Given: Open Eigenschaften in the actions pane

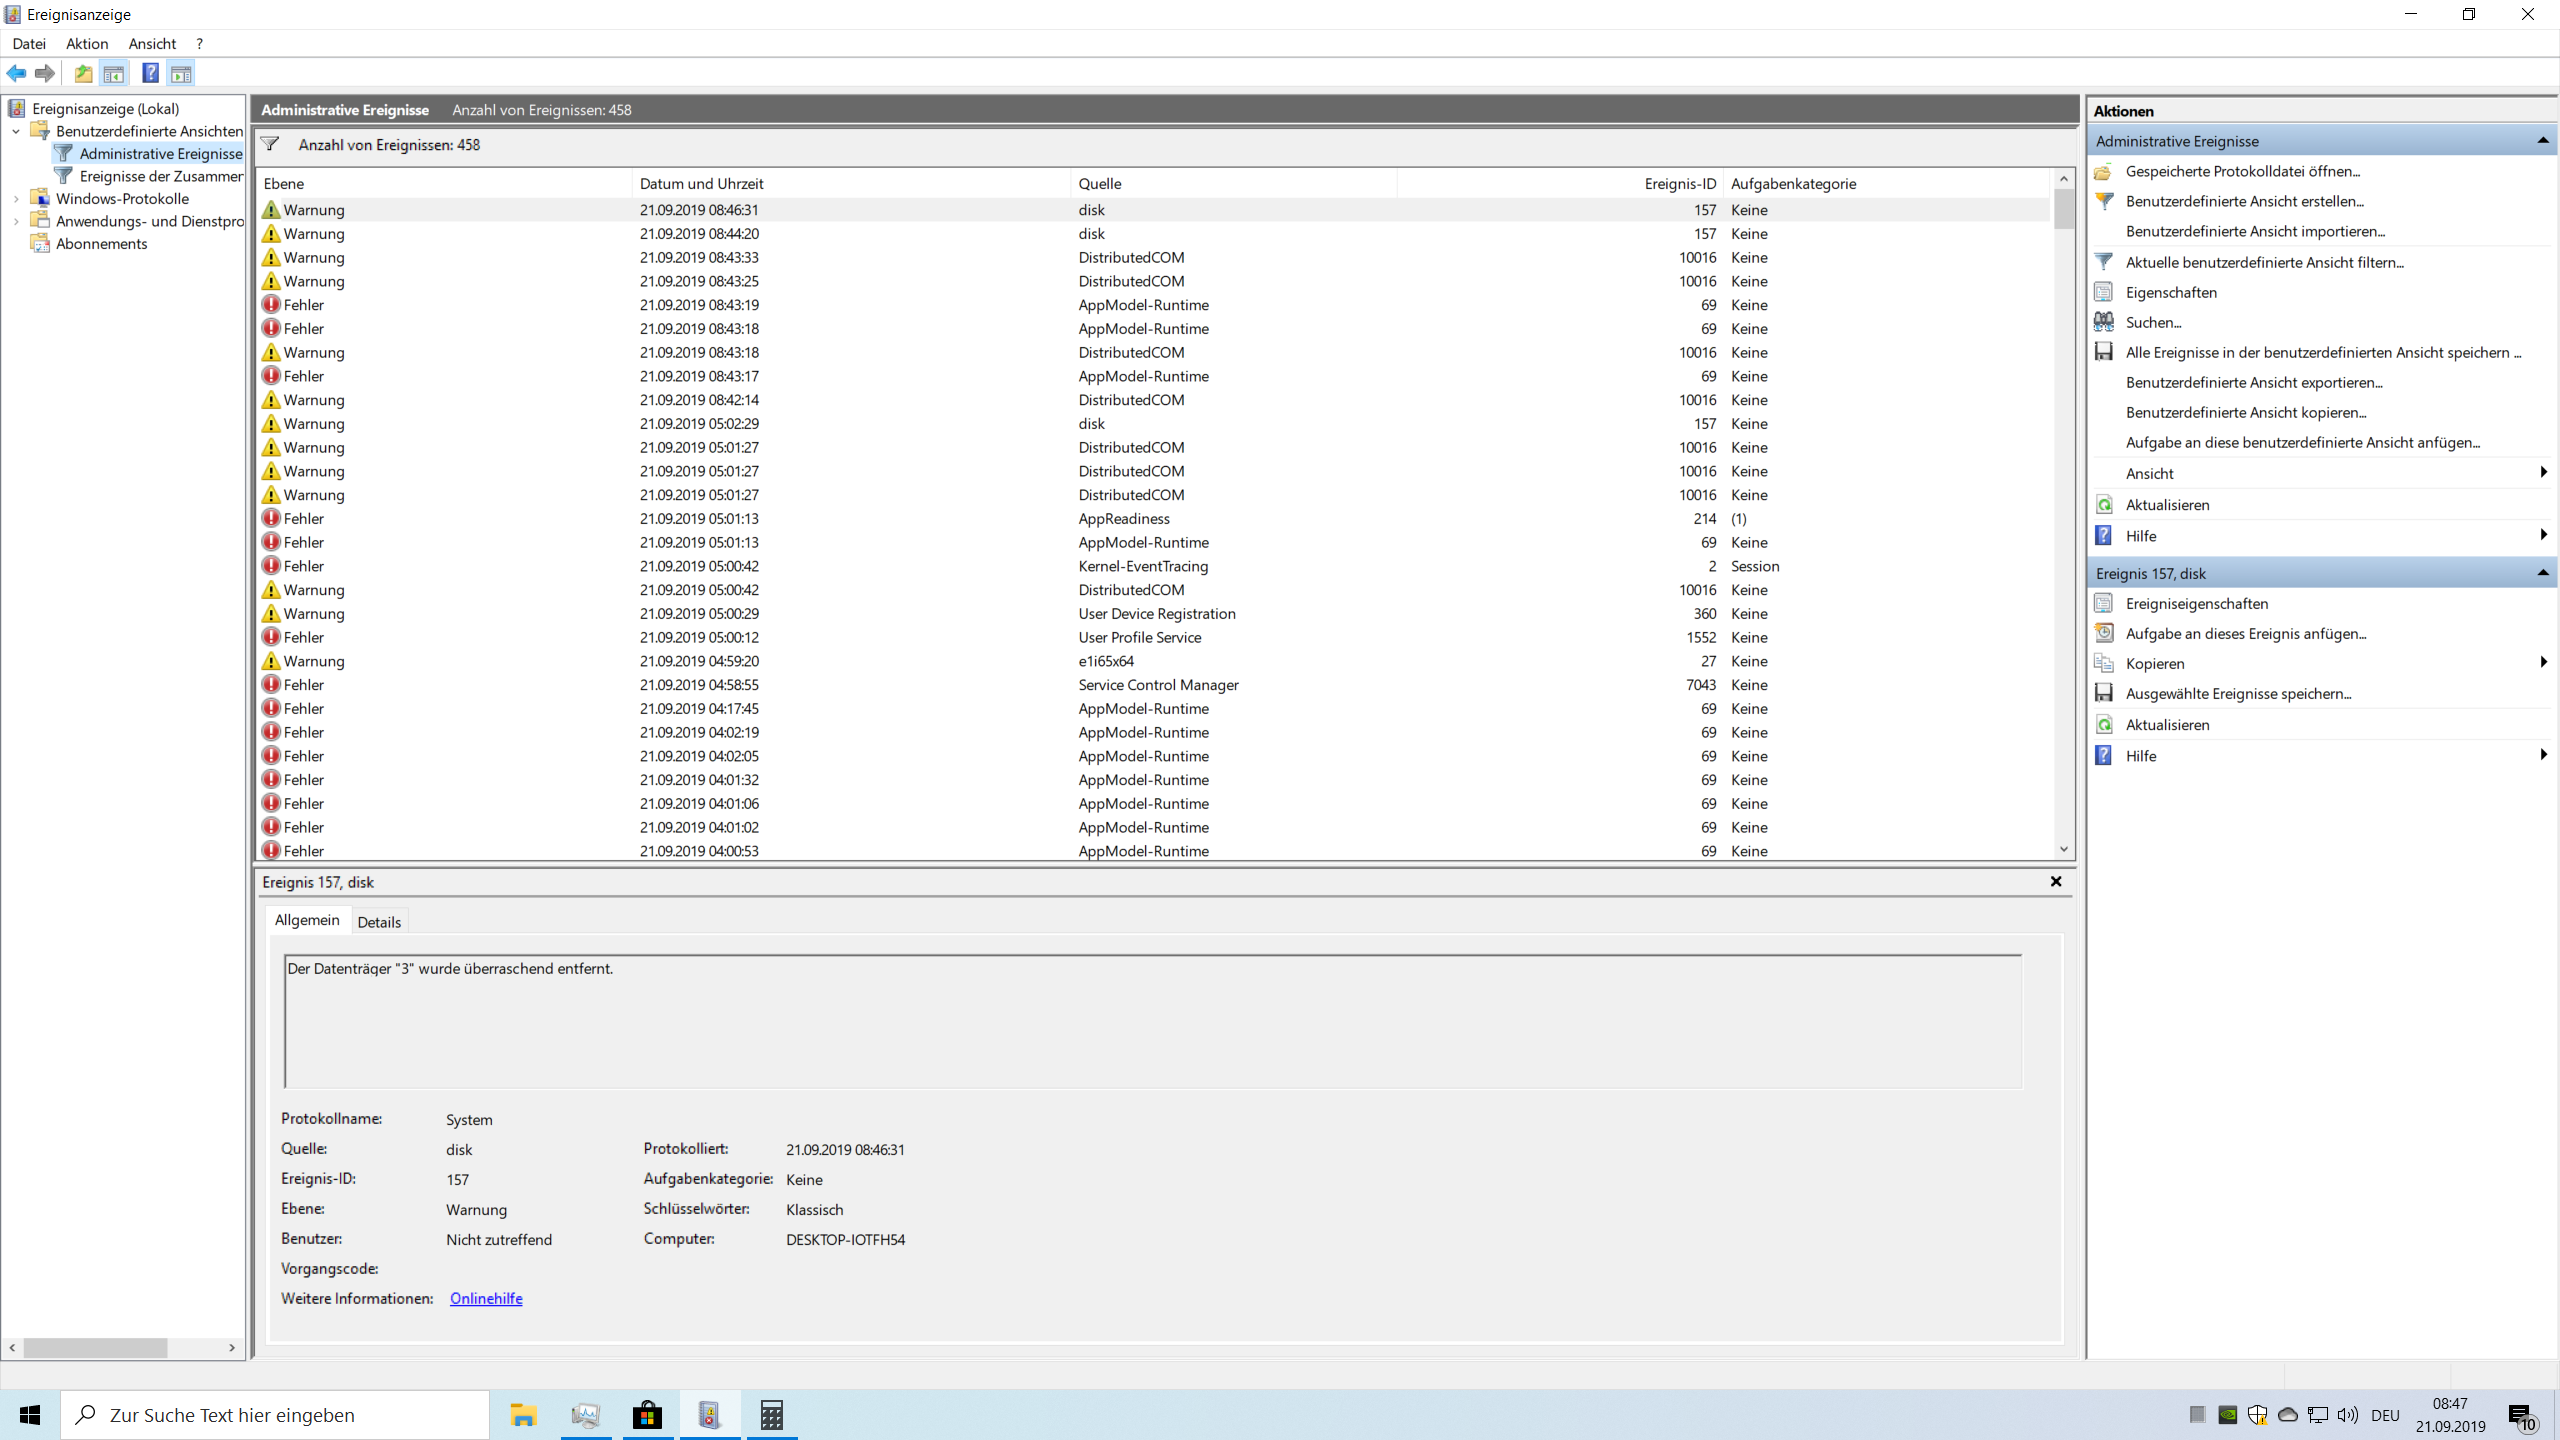Looking at the screenshot, I should pyautogui.click(x=2170, y=292).
